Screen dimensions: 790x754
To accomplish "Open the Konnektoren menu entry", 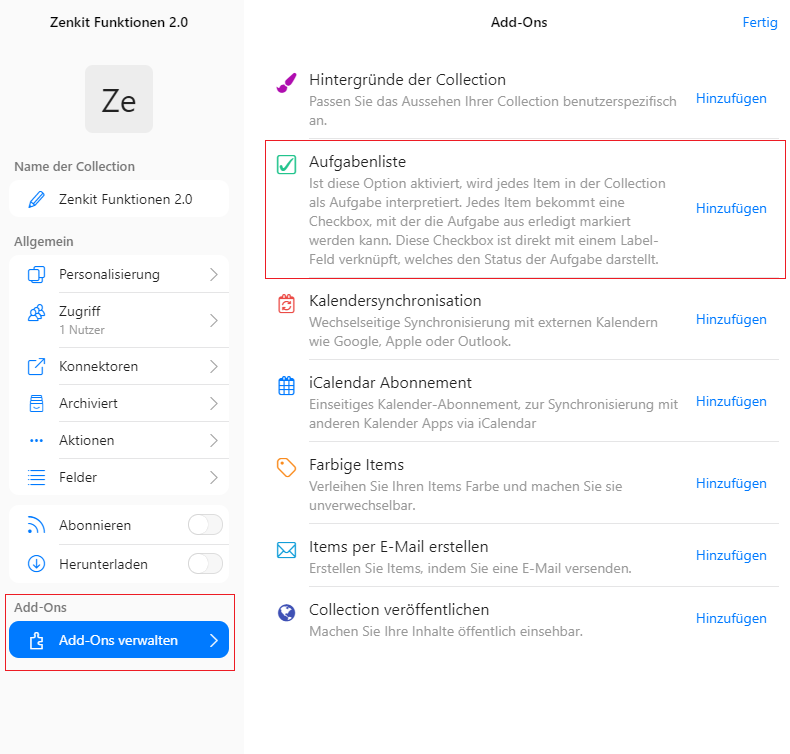I will click(x=119, y=366).
